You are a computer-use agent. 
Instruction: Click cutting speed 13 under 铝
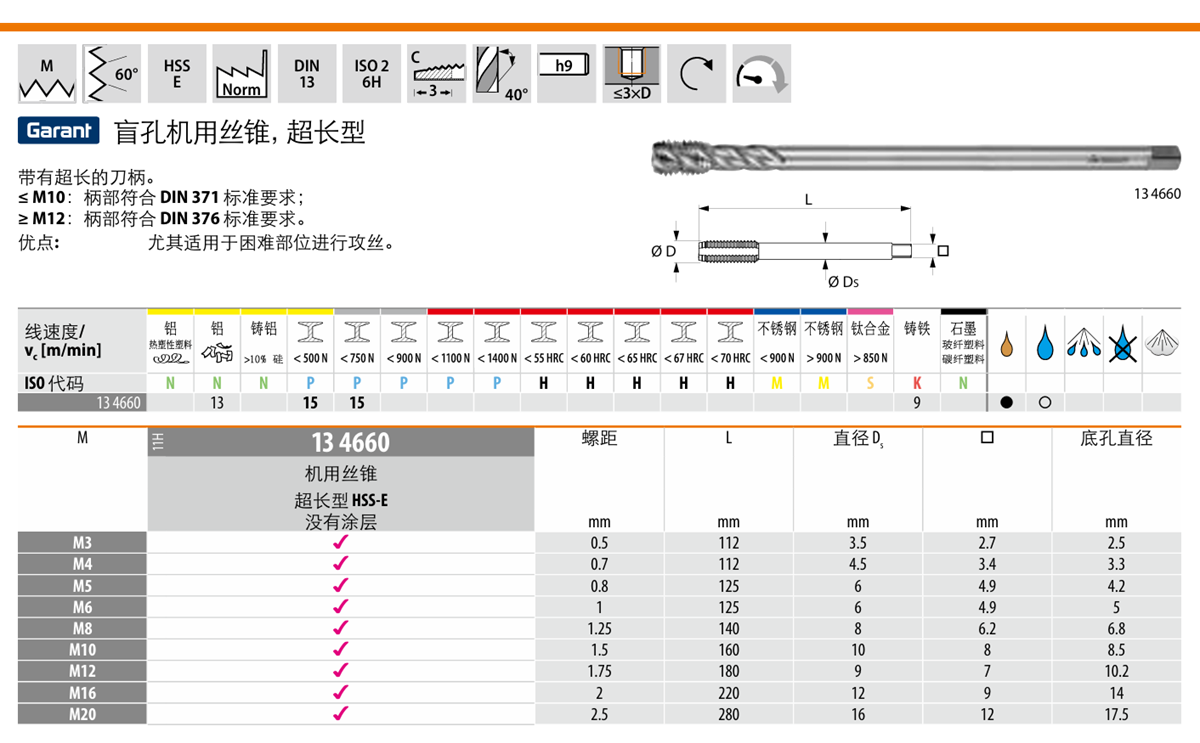pos(217,403)
